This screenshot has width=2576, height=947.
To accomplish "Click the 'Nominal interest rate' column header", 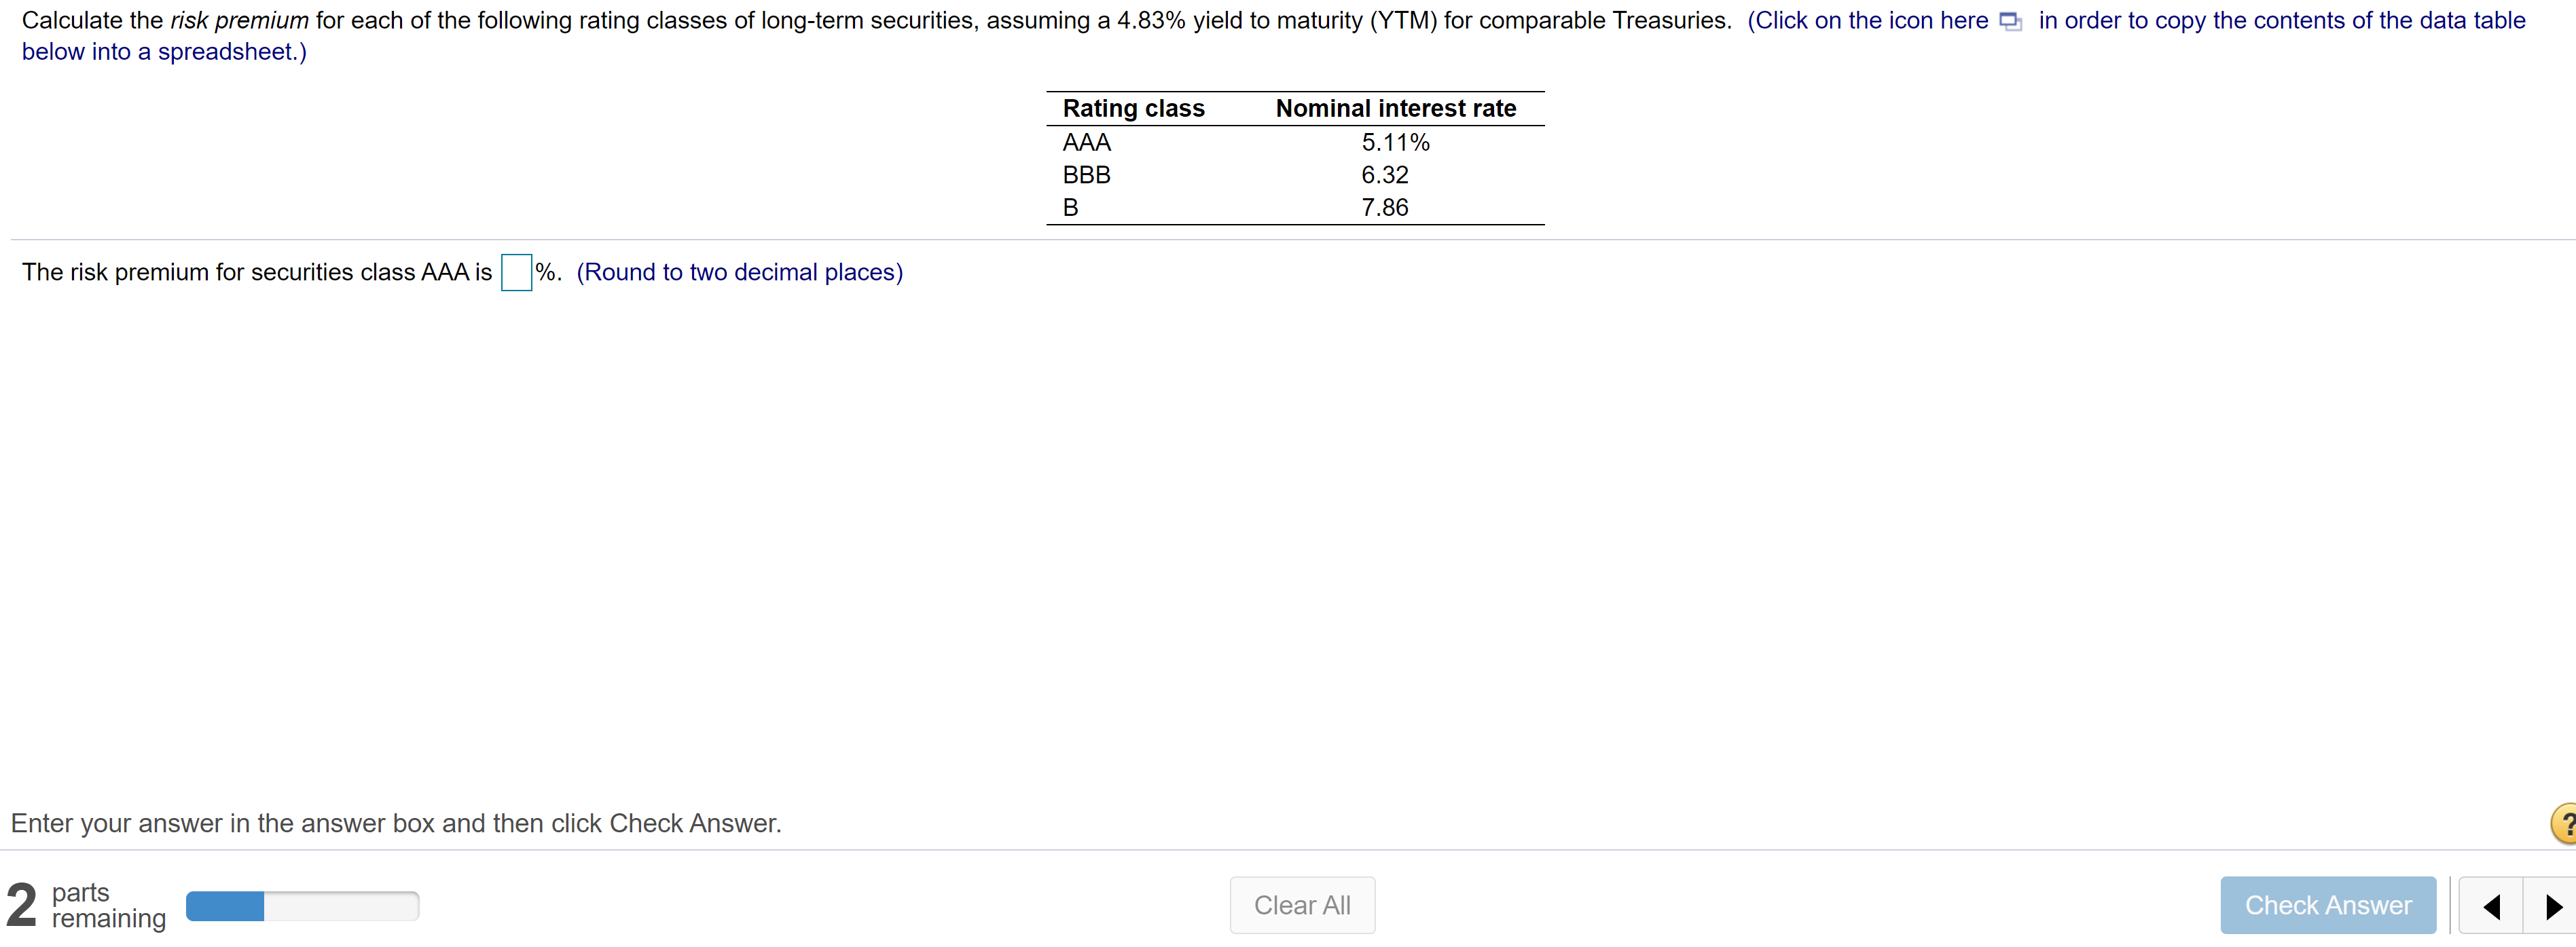I will point(1394,107).
